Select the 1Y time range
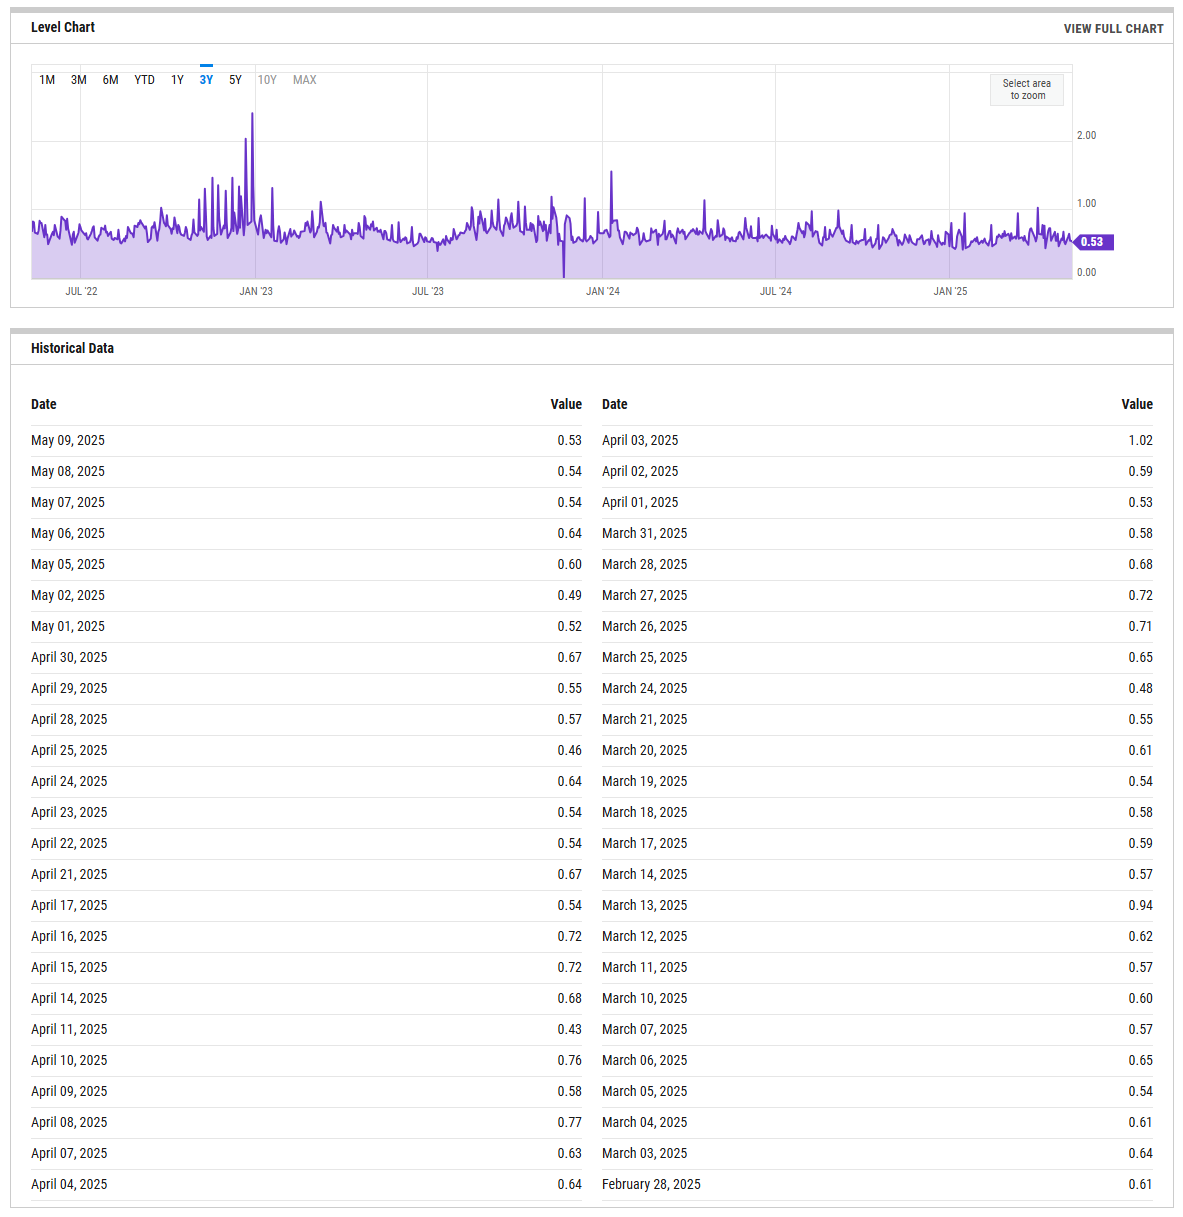Image resolution: width=1183 pixels, height=1217 pixels. coord(177,80)
